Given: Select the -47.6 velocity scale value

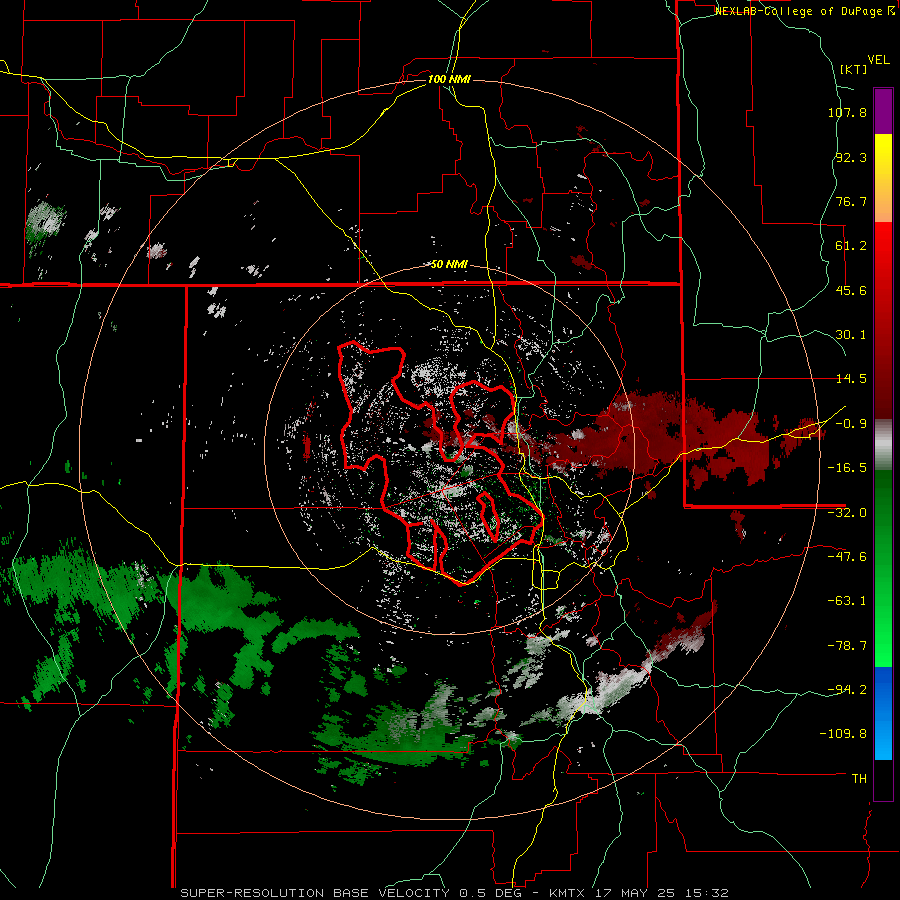Looking at the screenshot, I should pyautogui.click(x=847, y=557).
